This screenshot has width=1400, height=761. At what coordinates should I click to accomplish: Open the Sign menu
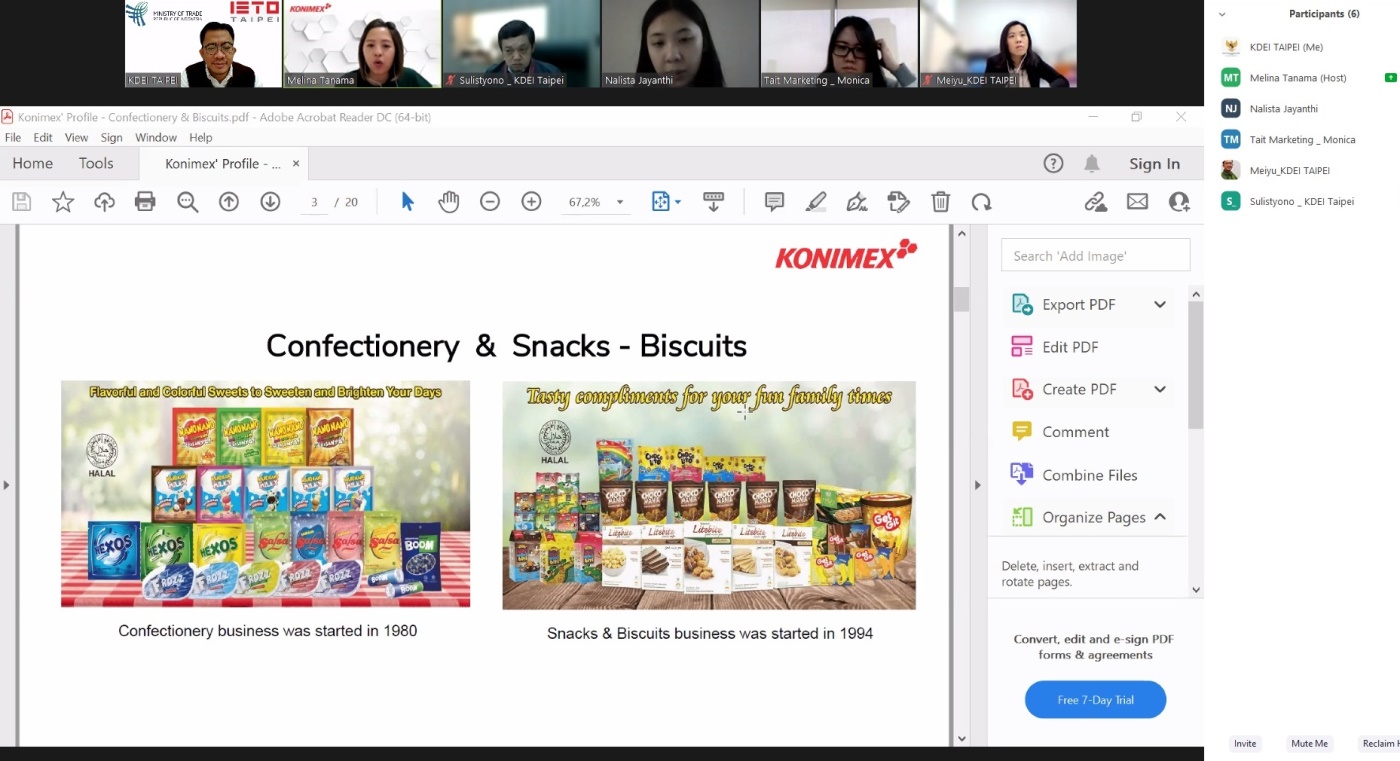pos(111,138)
